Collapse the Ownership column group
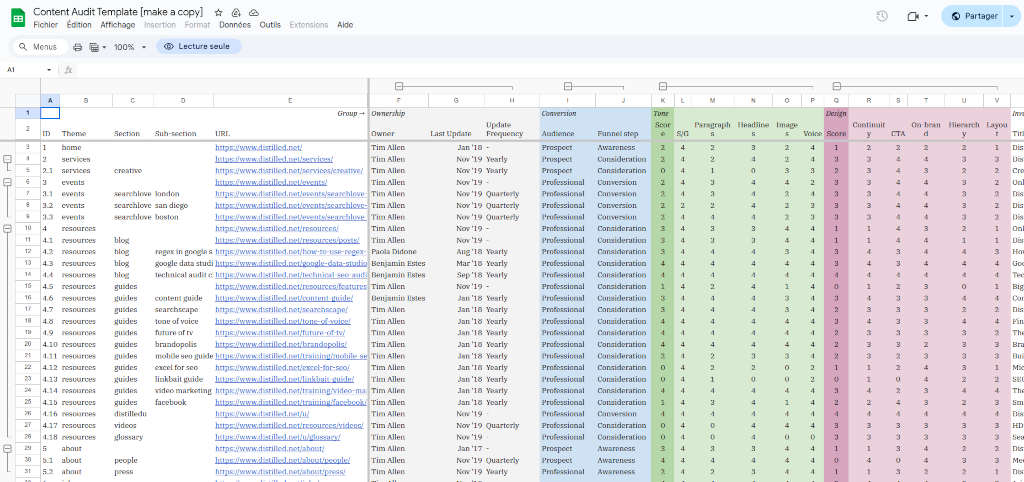Image resolution: width=1024 pixels, height=482 pixels. click(399, 86)
